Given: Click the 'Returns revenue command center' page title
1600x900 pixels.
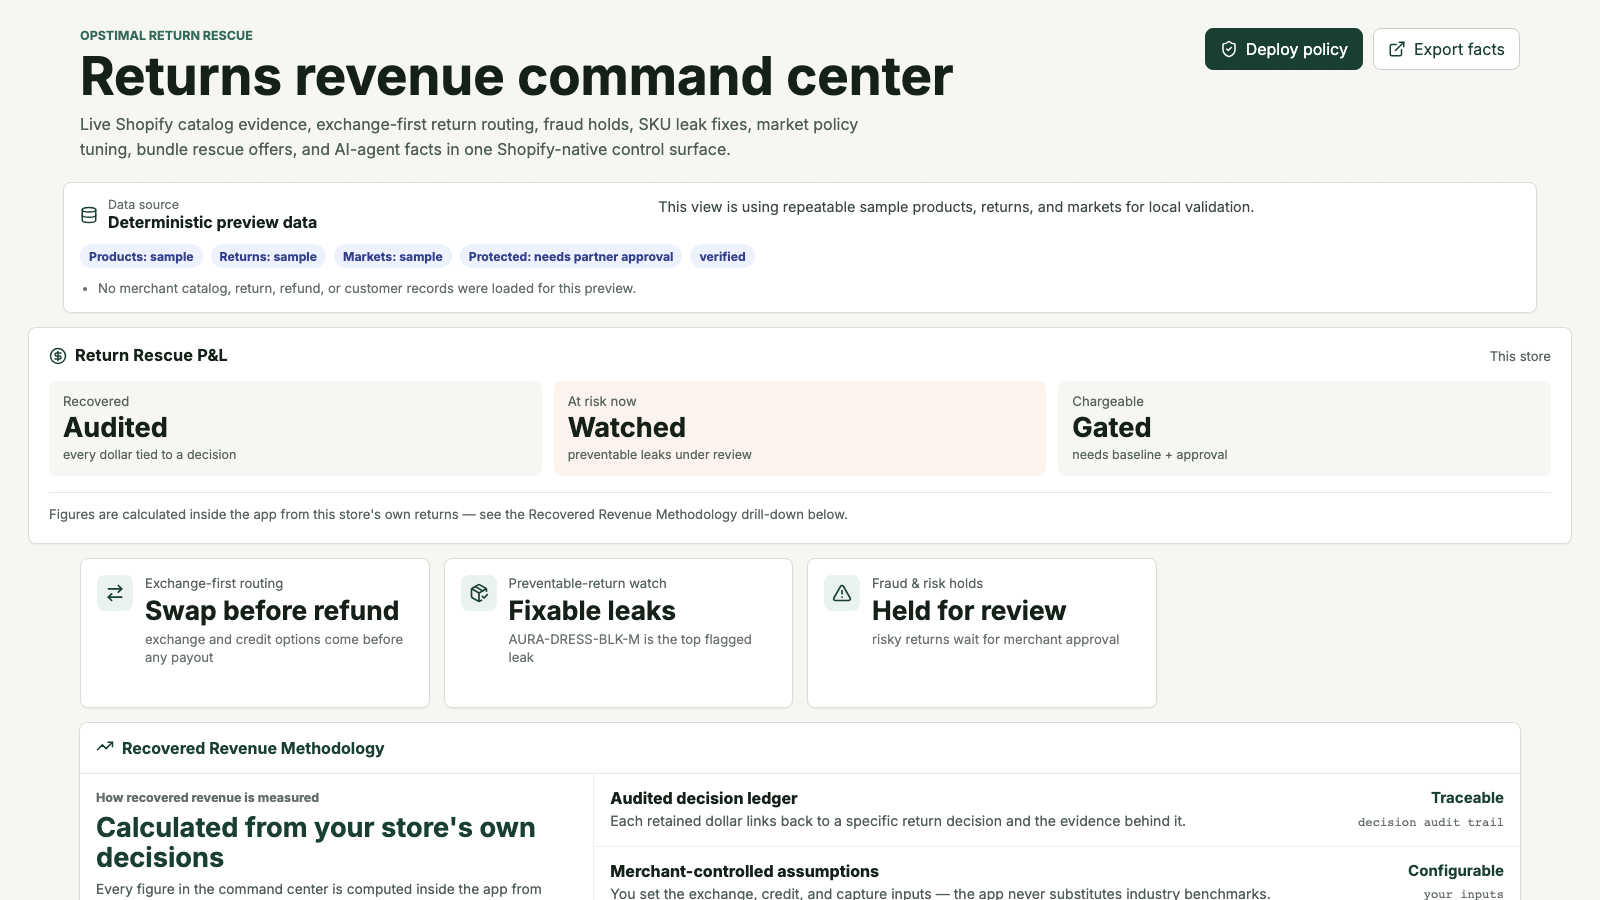Looking at the screenshot, I should (516, 77).
